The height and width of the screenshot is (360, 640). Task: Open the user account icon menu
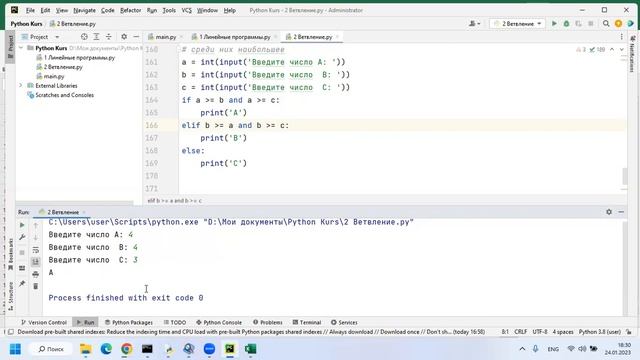click(475, 24)
